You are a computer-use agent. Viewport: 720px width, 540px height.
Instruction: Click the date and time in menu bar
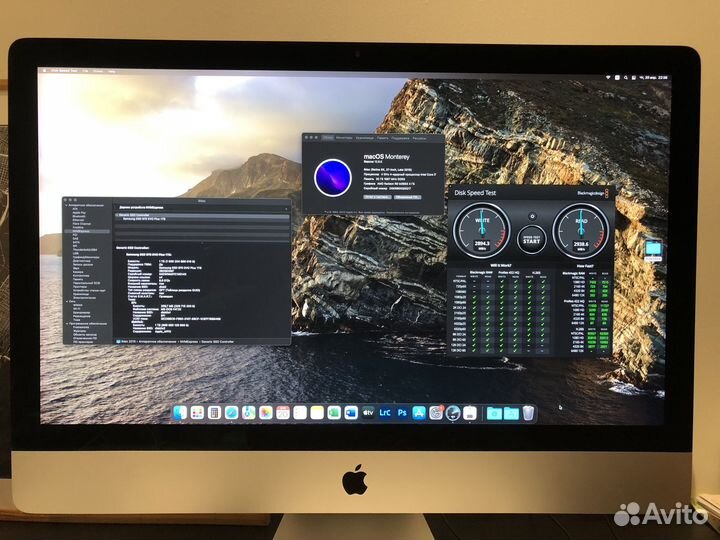655,78
